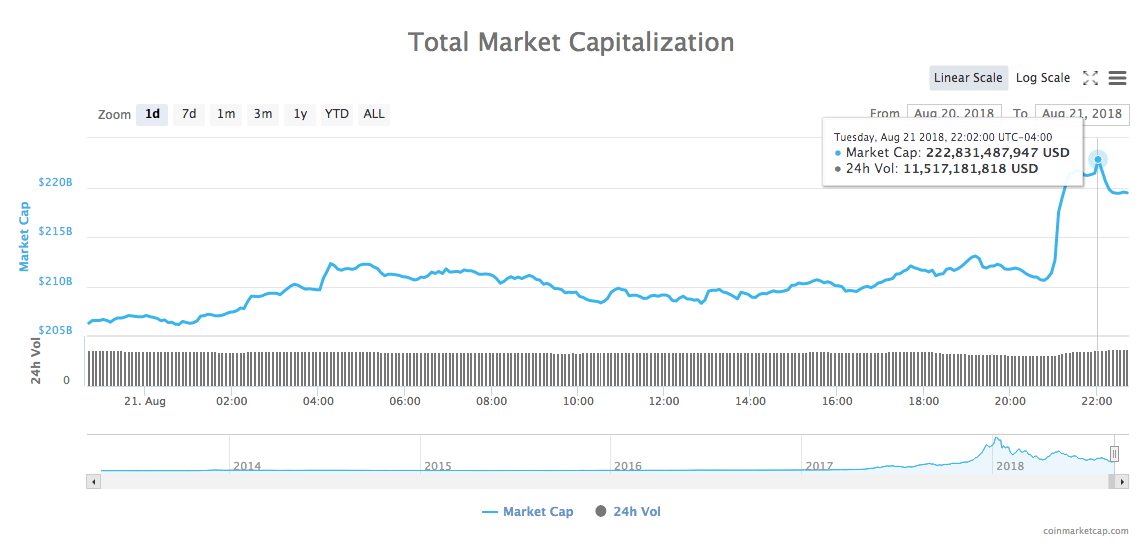
Task: Choose the YTD zoom option
Action: [x=337, y=114]
